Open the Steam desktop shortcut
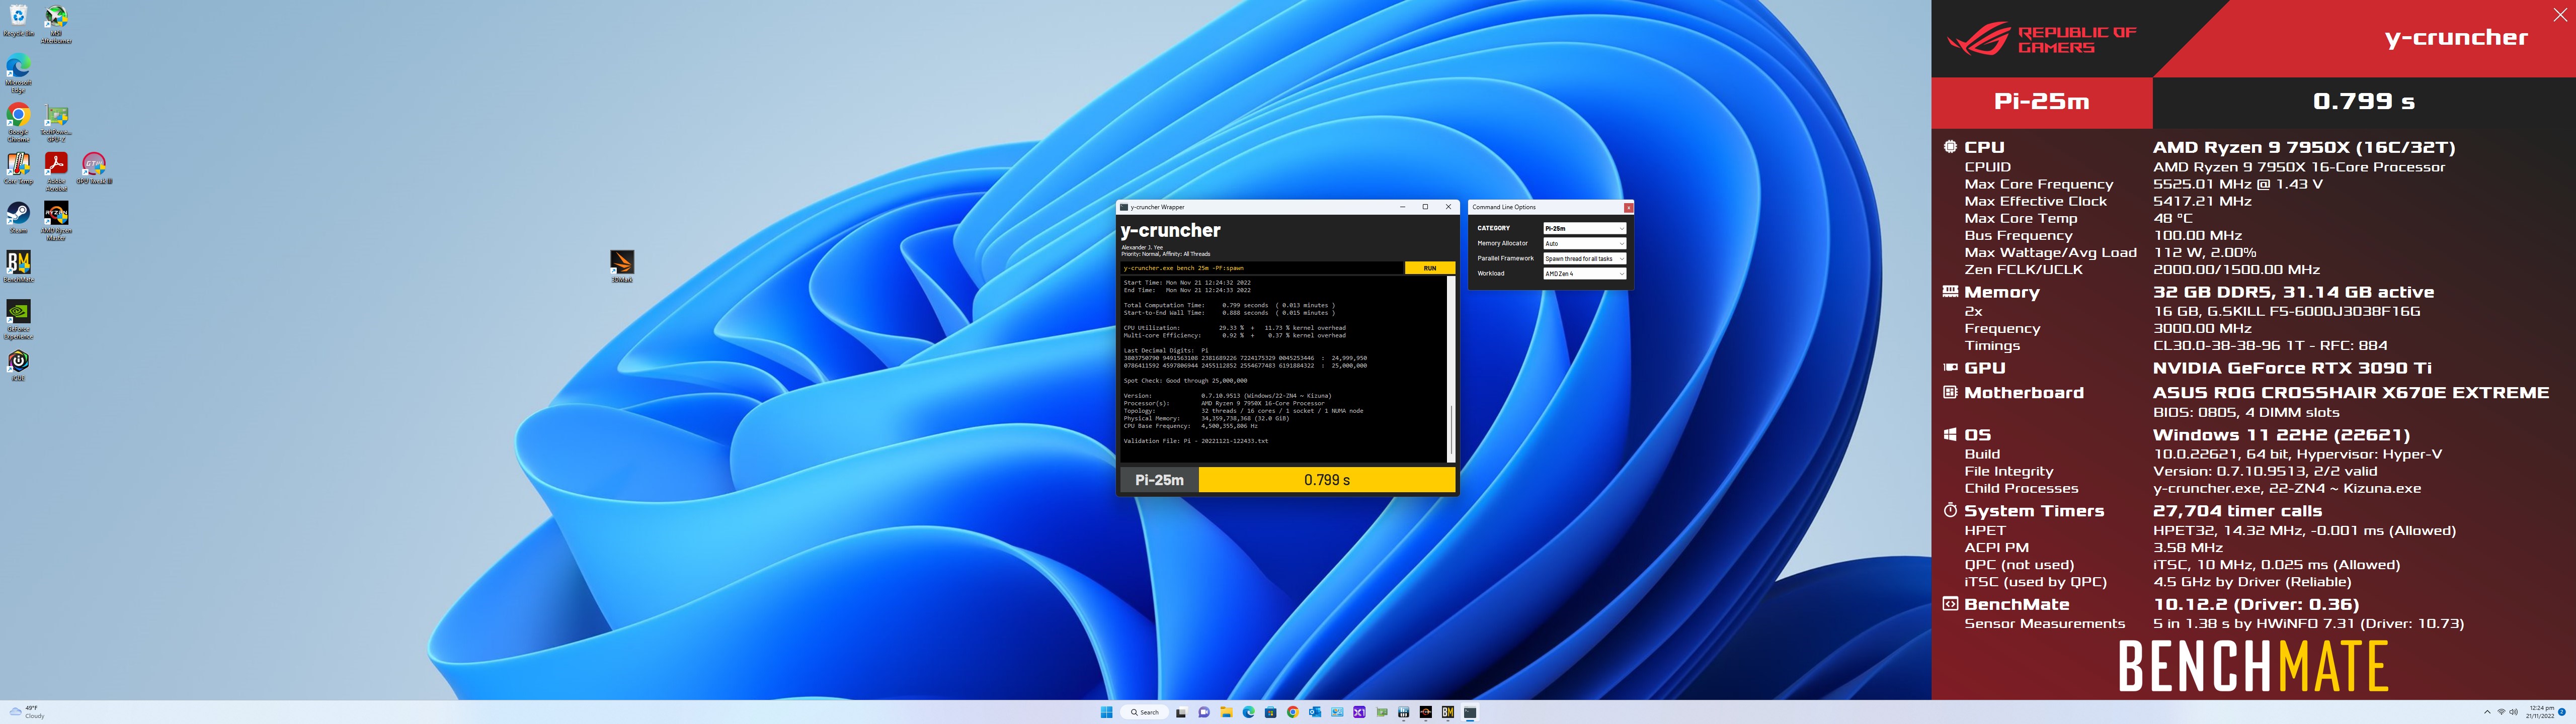Image resolution: width=2576 pixels, height=724 pixels. (x=18, y=217)
